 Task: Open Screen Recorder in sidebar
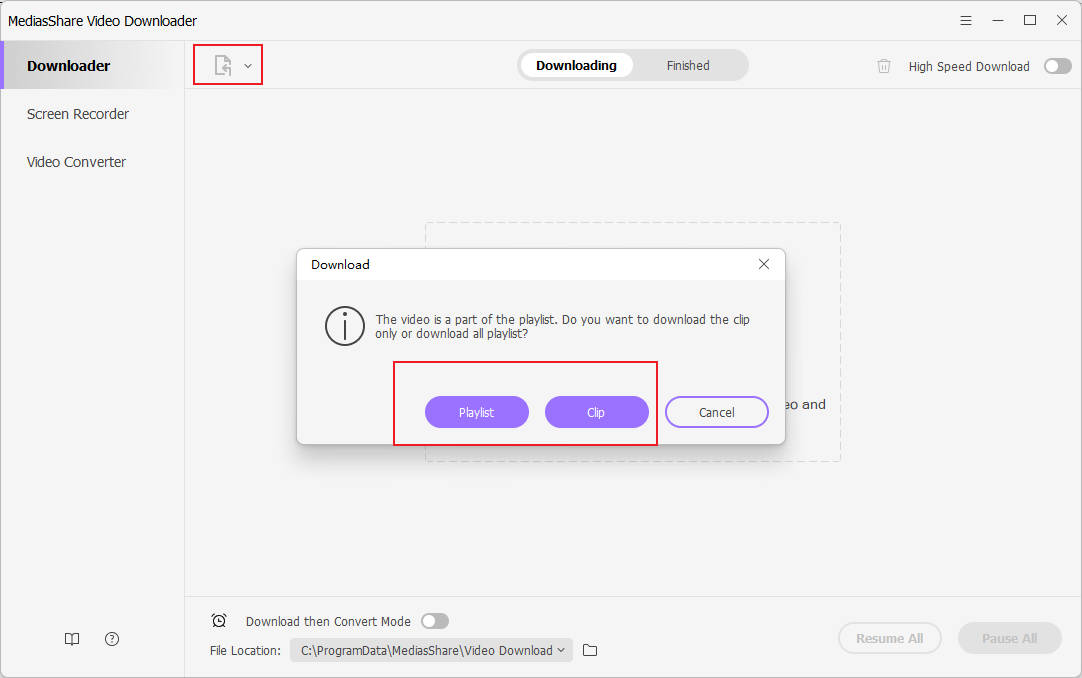tap(78, 114)
